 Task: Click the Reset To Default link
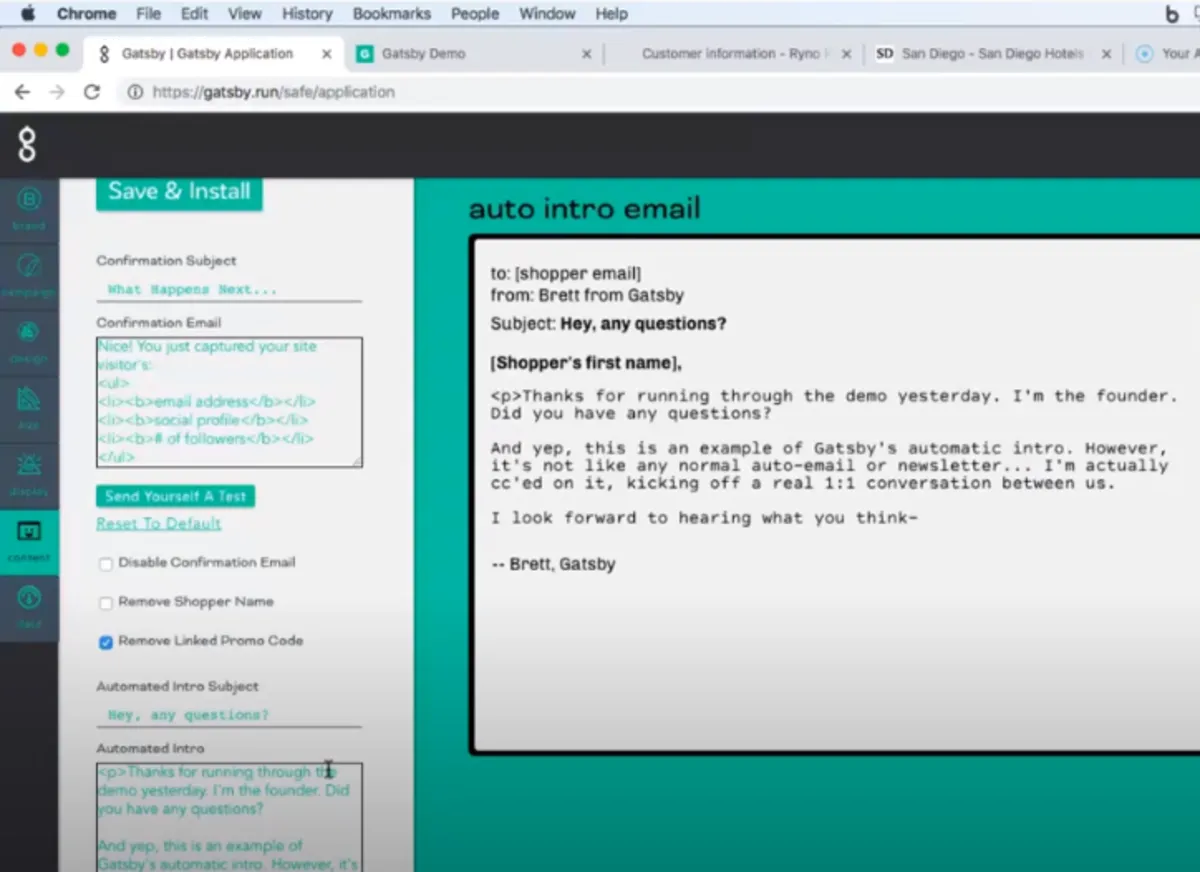point(159,524)
